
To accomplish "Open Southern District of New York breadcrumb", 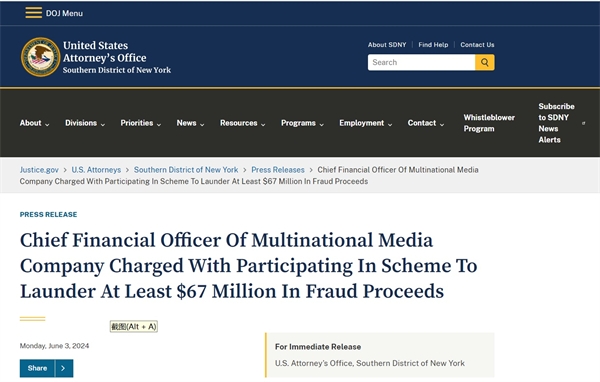I will (x=186, y=170).
